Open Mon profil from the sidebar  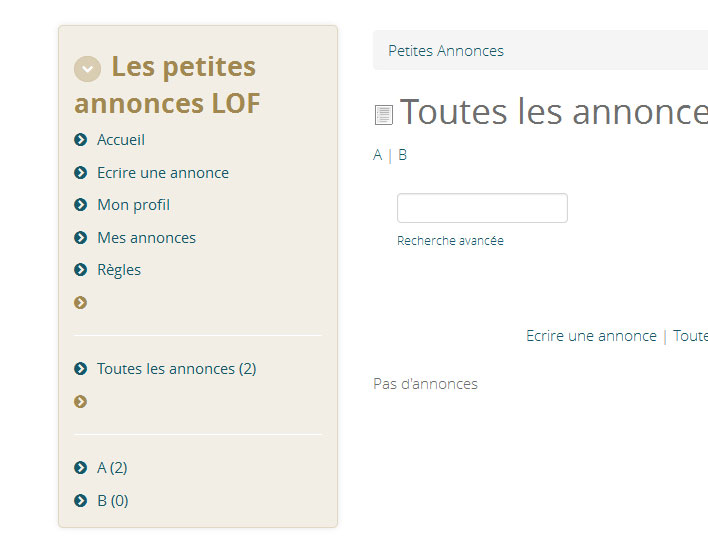(x=134, y=205)
